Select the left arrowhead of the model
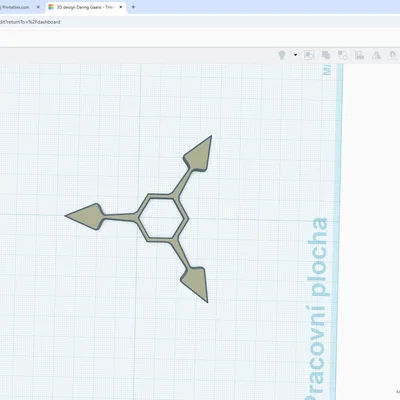 click(85, 216)
